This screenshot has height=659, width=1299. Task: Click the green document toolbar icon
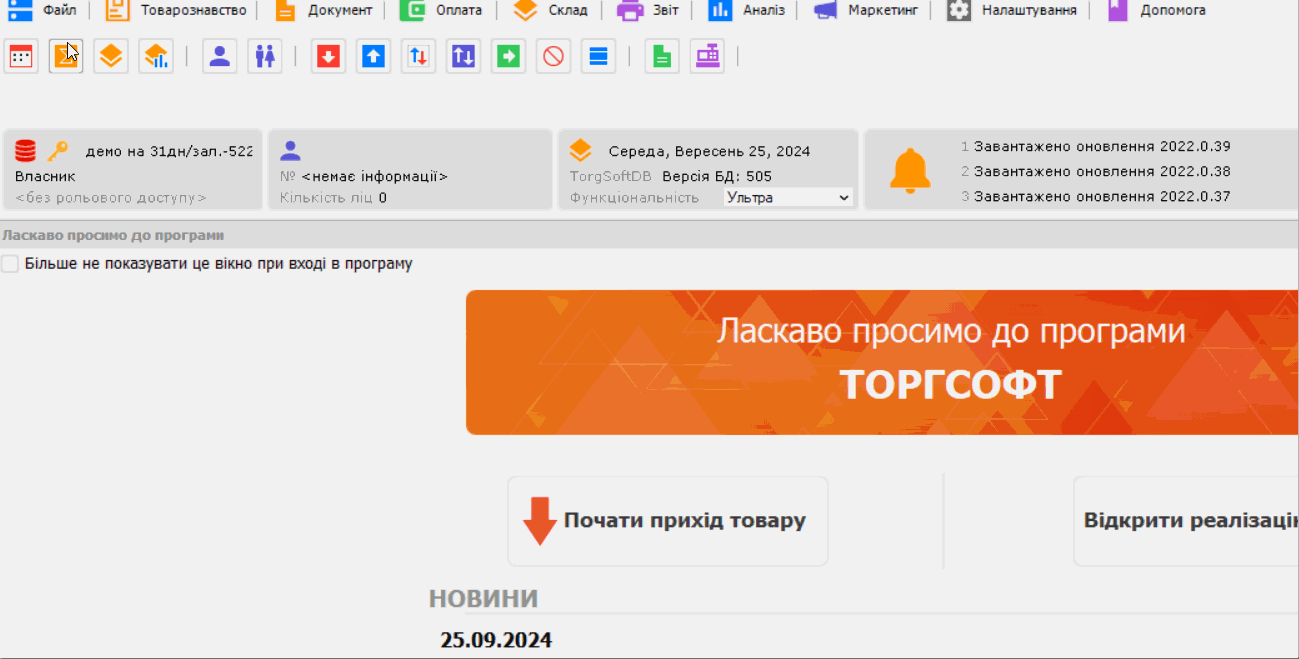[661, 57]
